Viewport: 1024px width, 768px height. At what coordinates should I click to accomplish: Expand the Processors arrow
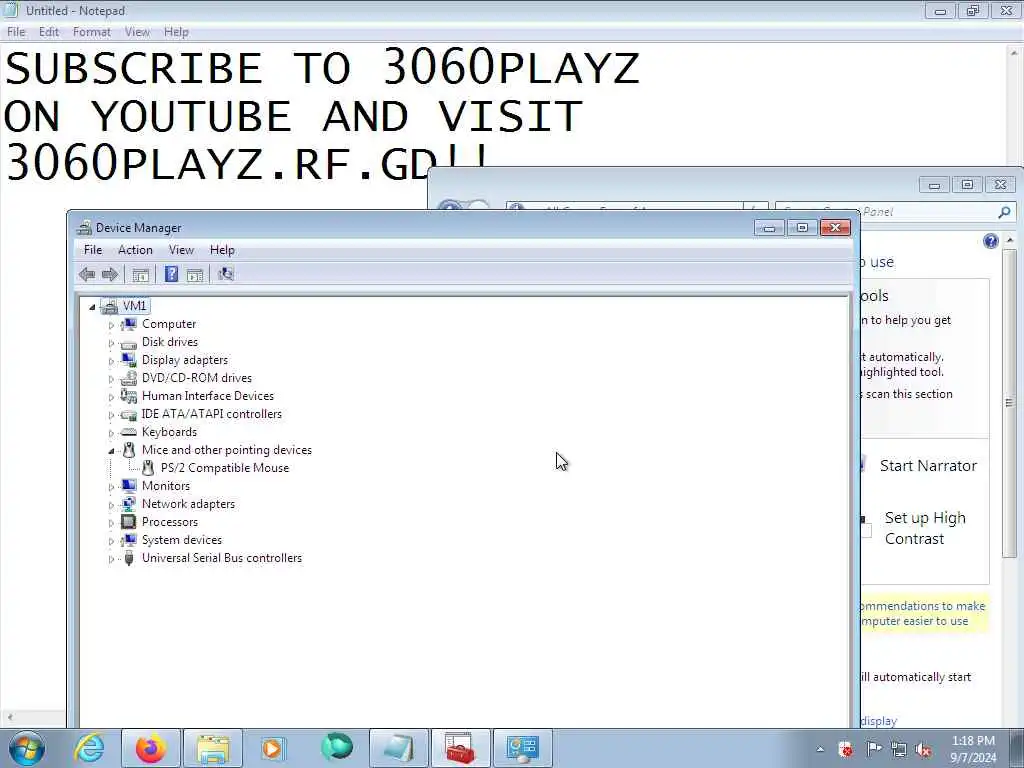(x=111, y=522)
